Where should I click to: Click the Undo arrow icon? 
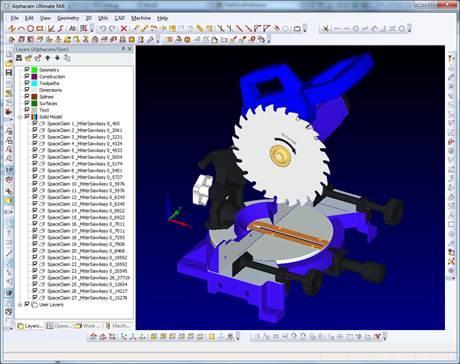point(103,29)
